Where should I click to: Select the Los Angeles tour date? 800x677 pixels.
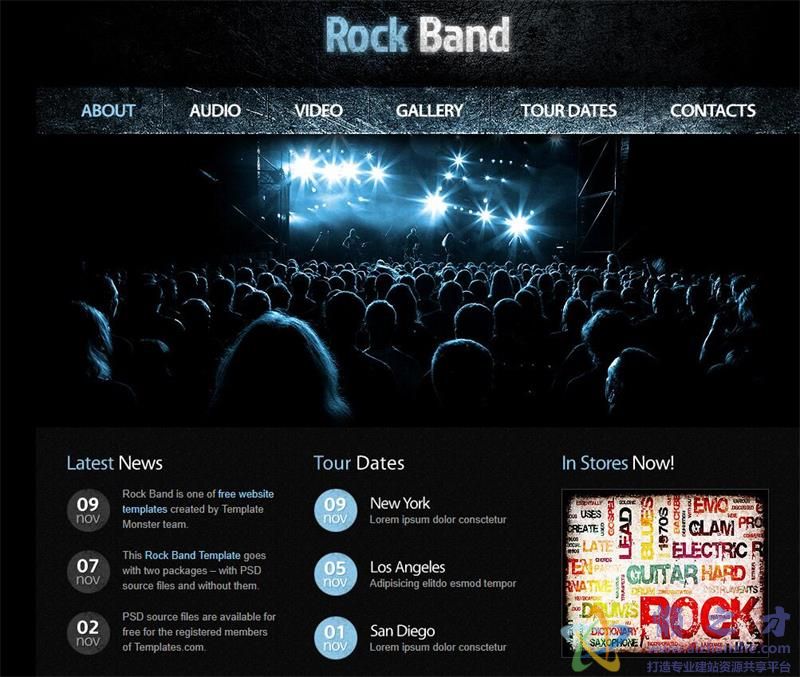point(408,567)
